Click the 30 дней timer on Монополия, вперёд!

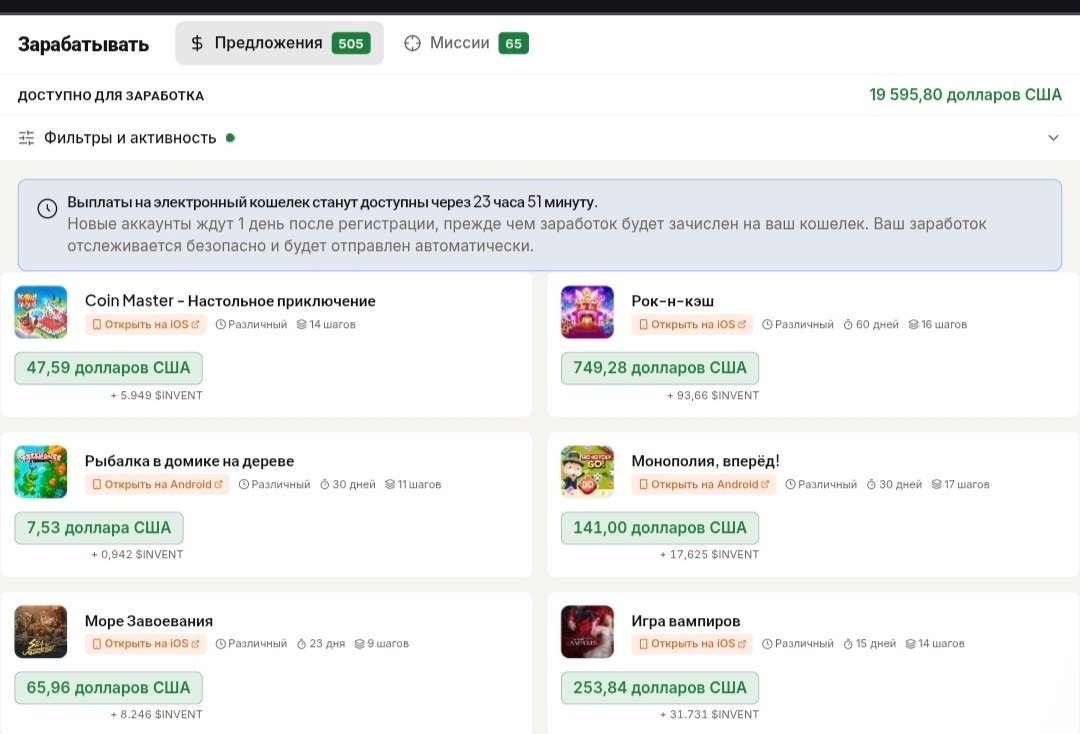(x=894, y=484)
